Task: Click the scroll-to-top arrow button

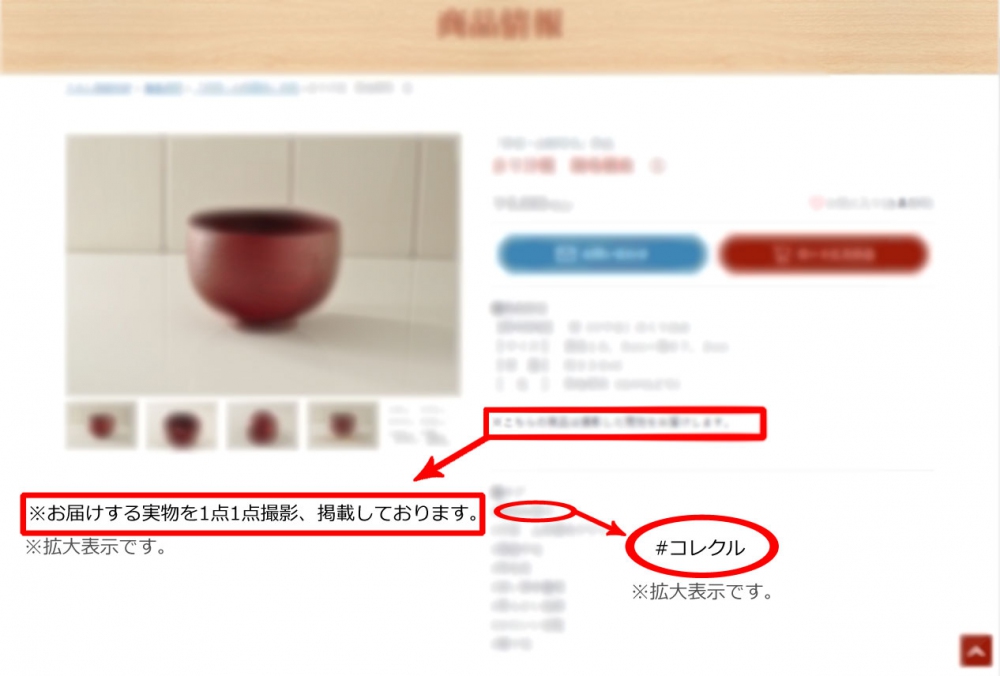Action: 976,650
